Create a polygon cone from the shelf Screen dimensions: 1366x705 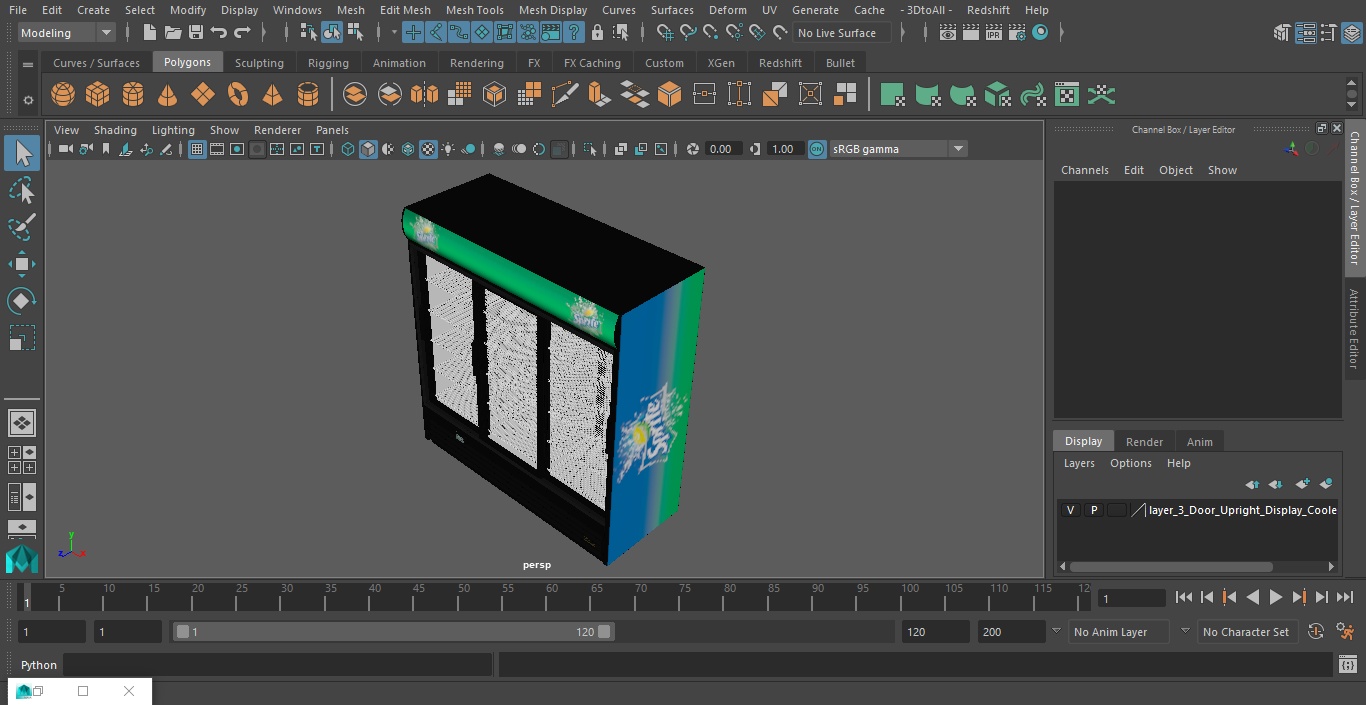pos(167,95)
